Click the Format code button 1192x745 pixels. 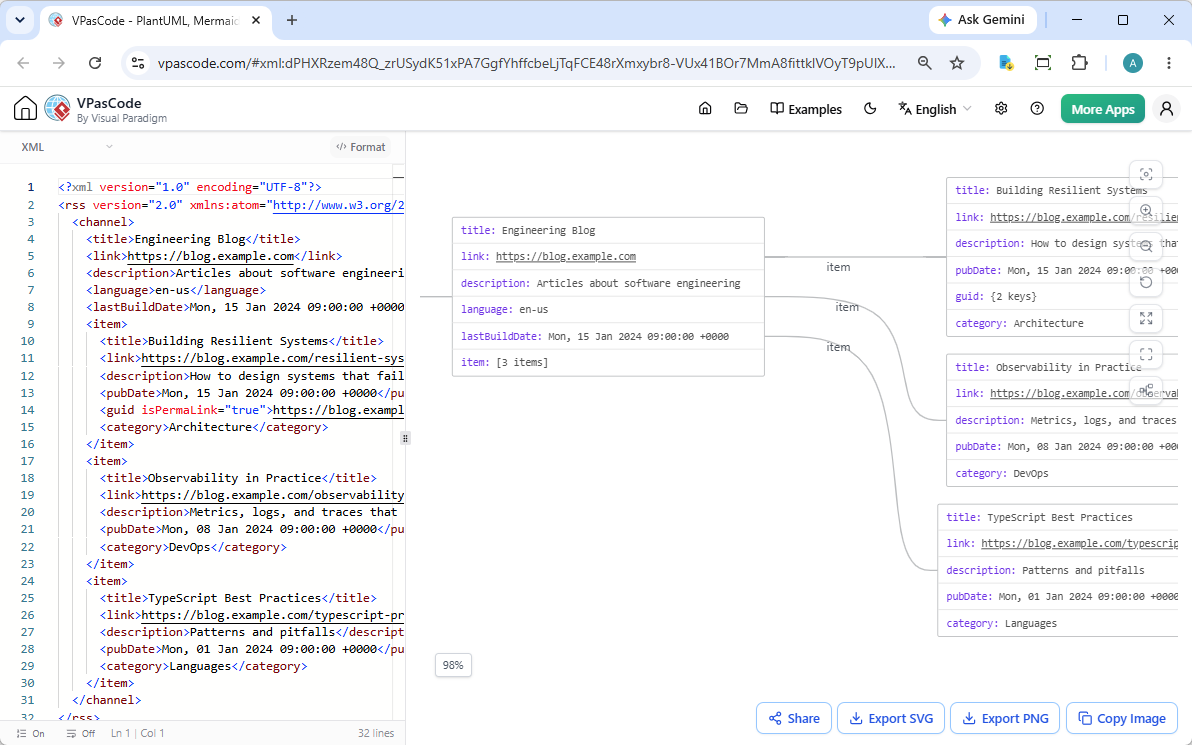pyautogui.click(x=360, y=147)
